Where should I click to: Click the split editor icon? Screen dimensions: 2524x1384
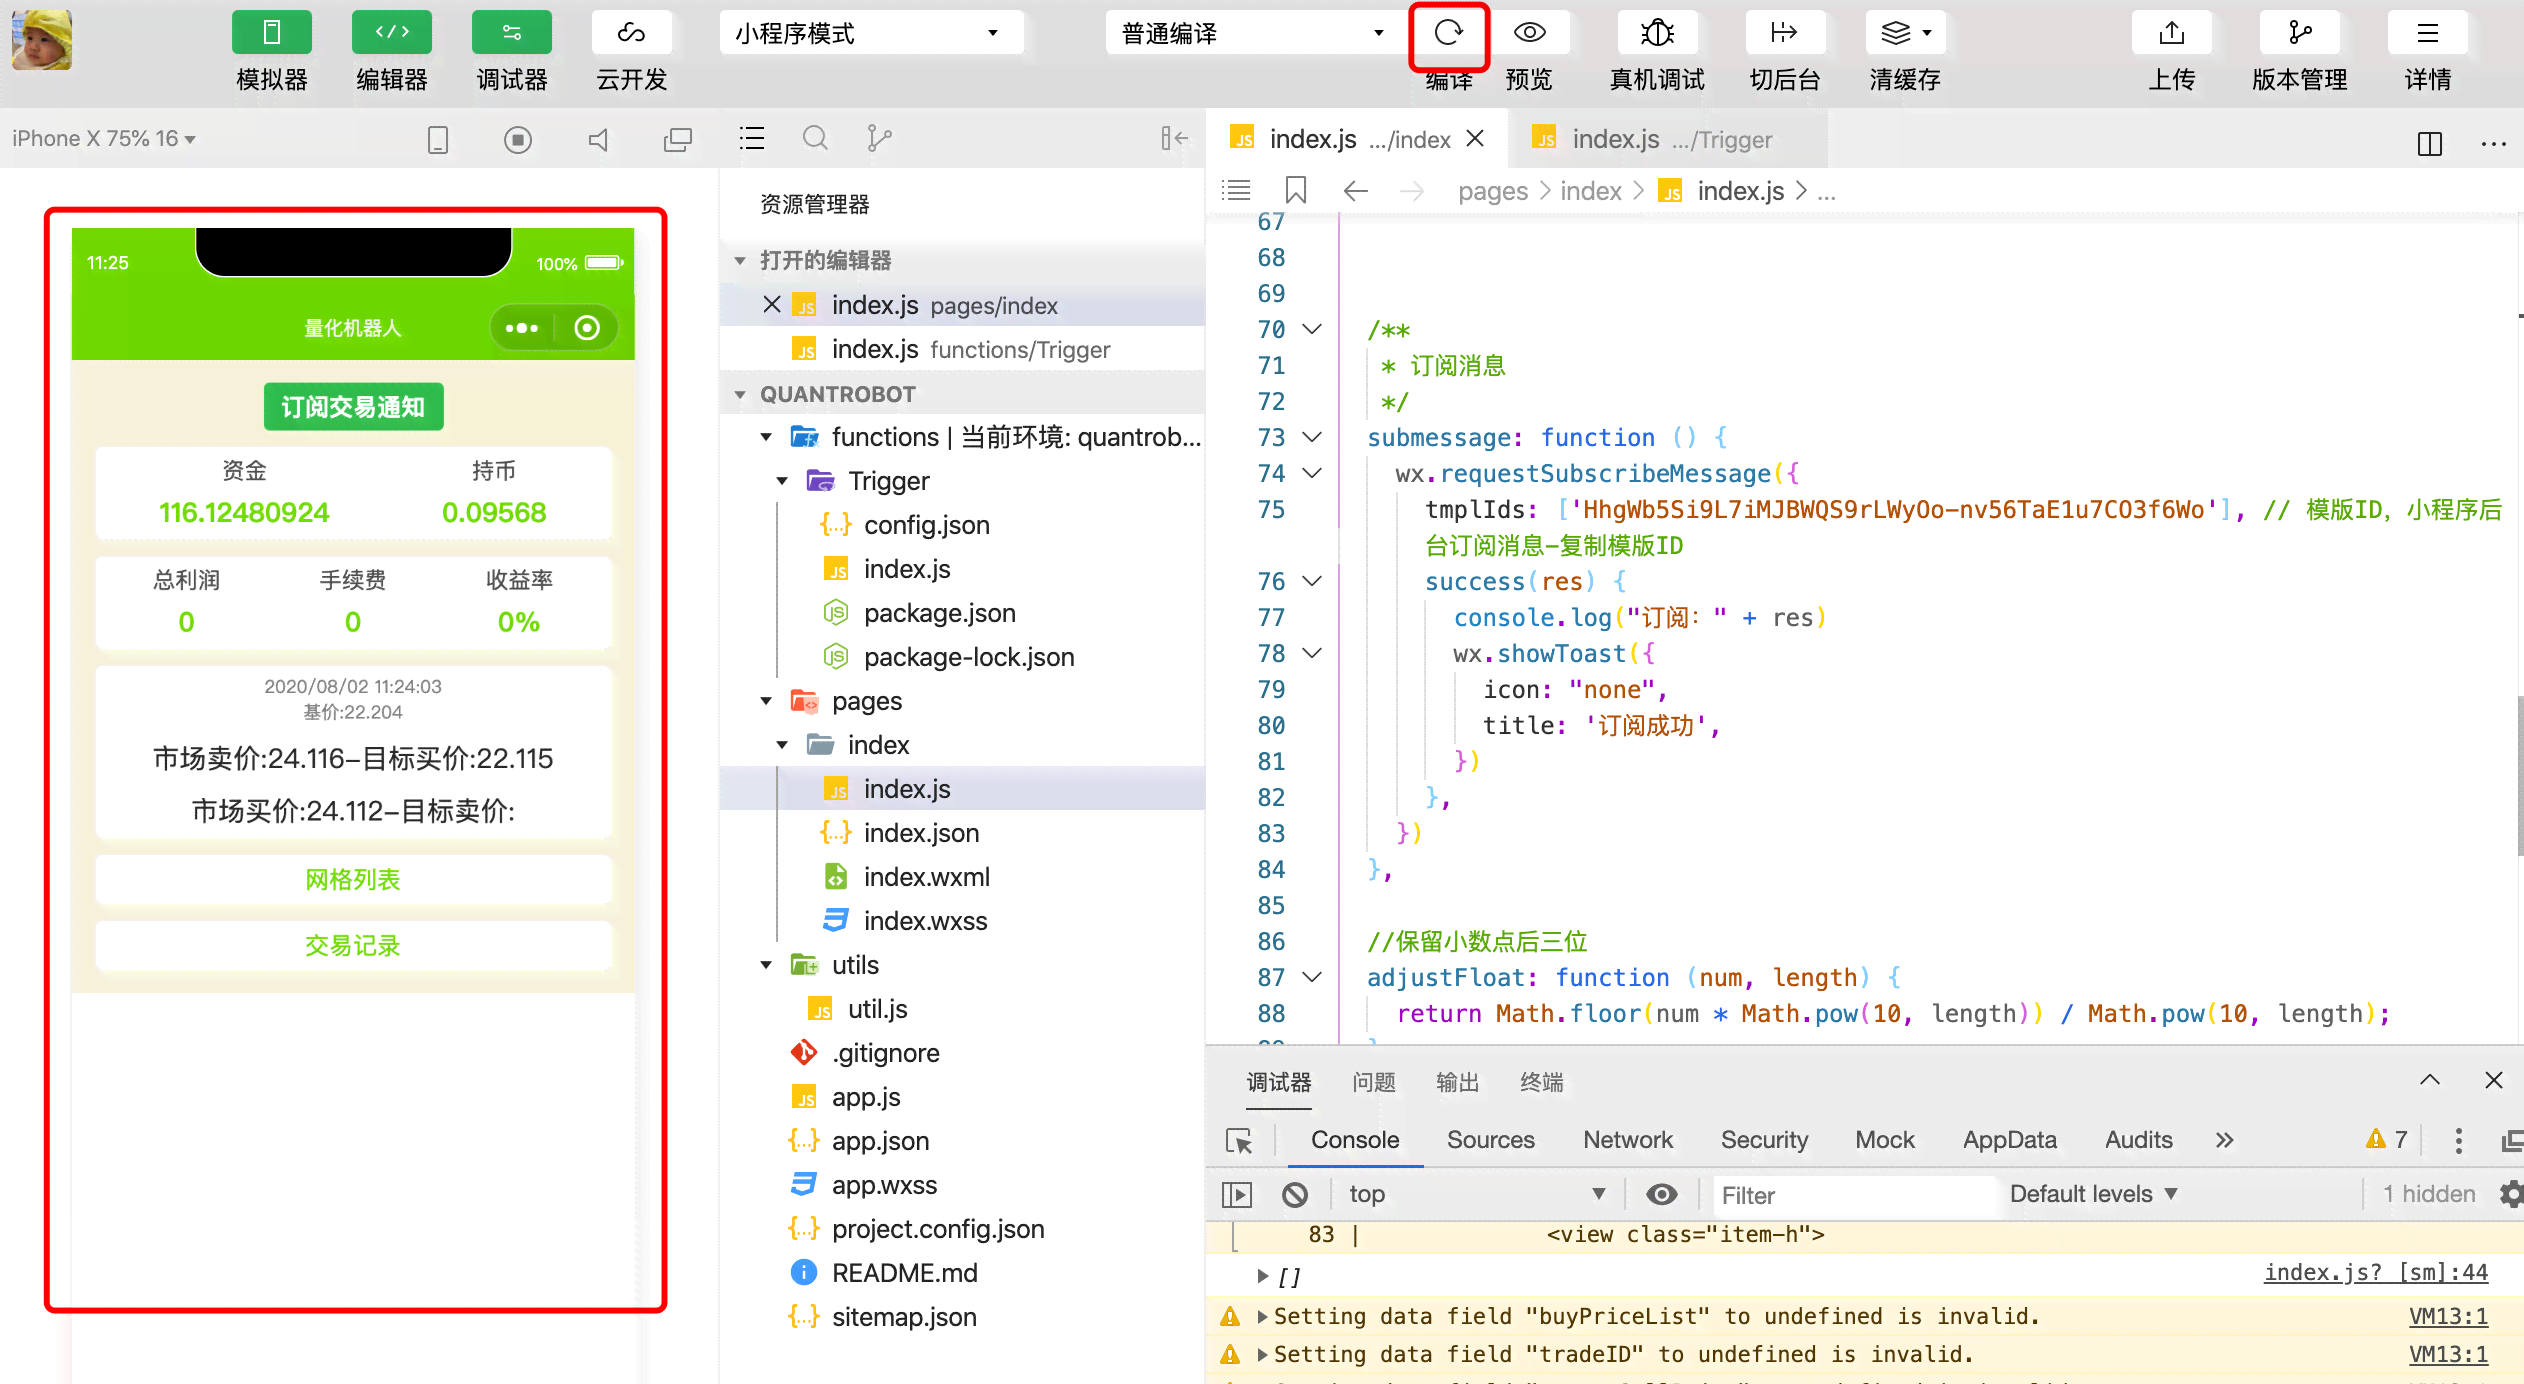[x=2430, y=143]
